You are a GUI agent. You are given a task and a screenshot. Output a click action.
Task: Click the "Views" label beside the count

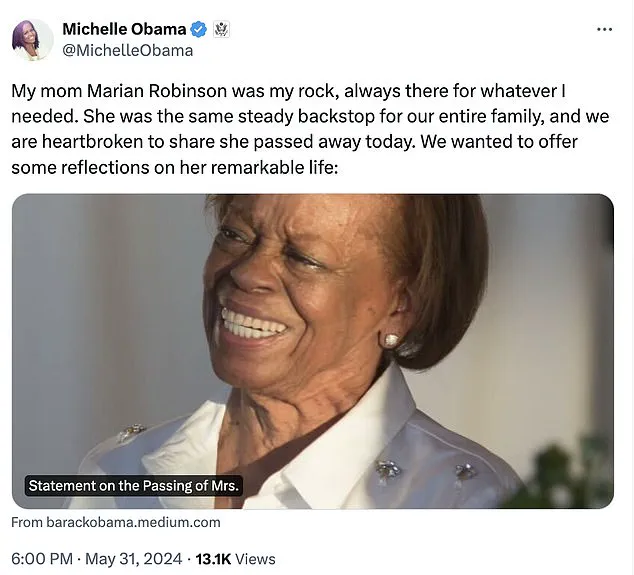[256, 559]
